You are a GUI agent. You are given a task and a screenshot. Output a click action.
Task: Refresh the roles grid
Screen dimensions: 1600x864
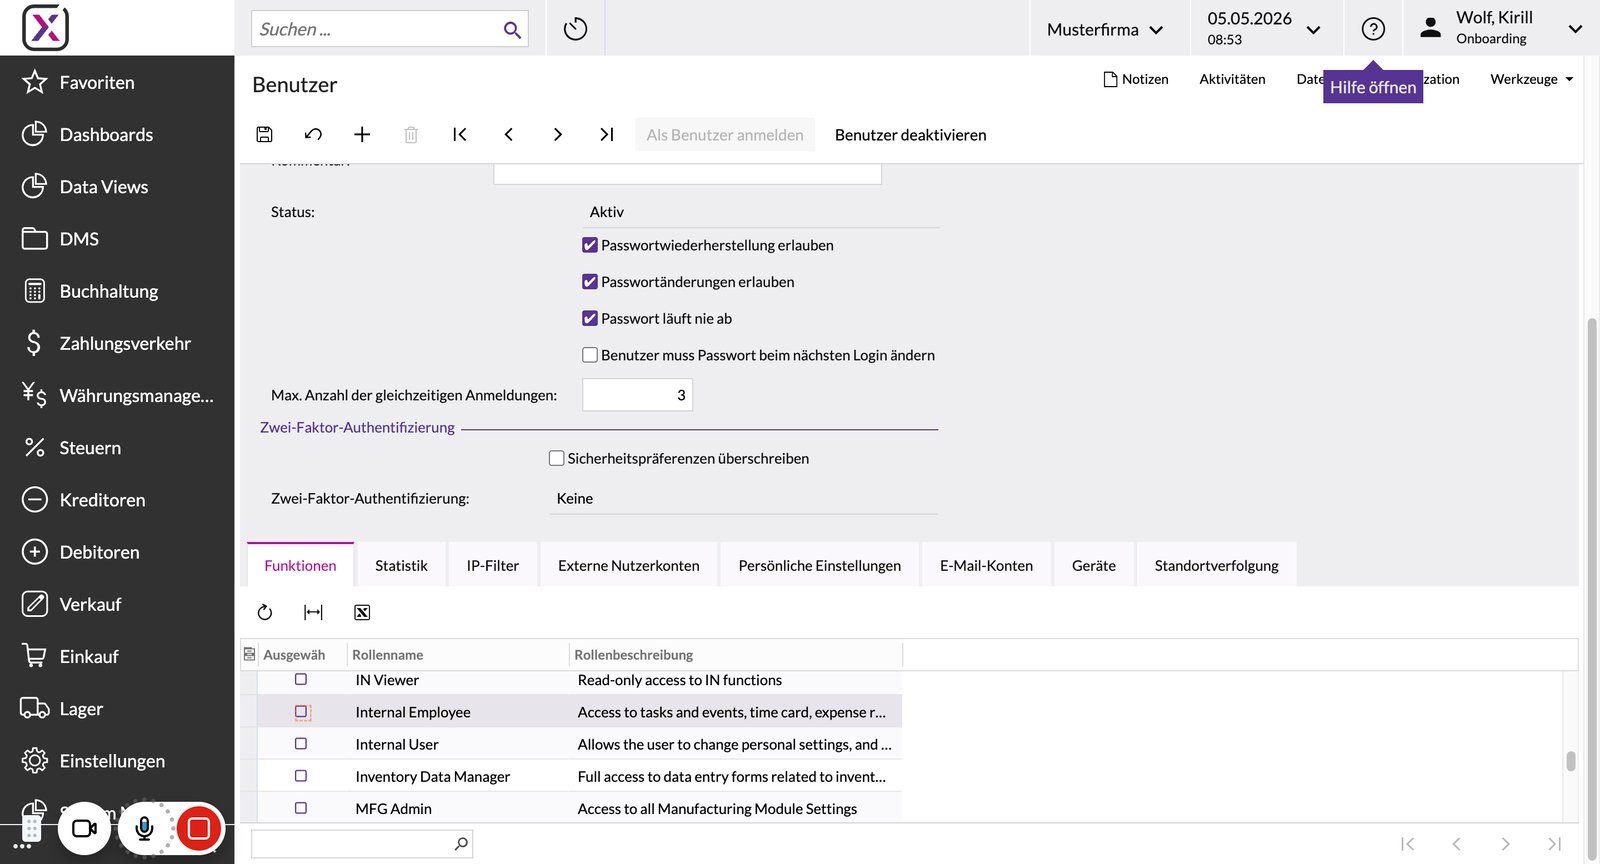(265, 612)
